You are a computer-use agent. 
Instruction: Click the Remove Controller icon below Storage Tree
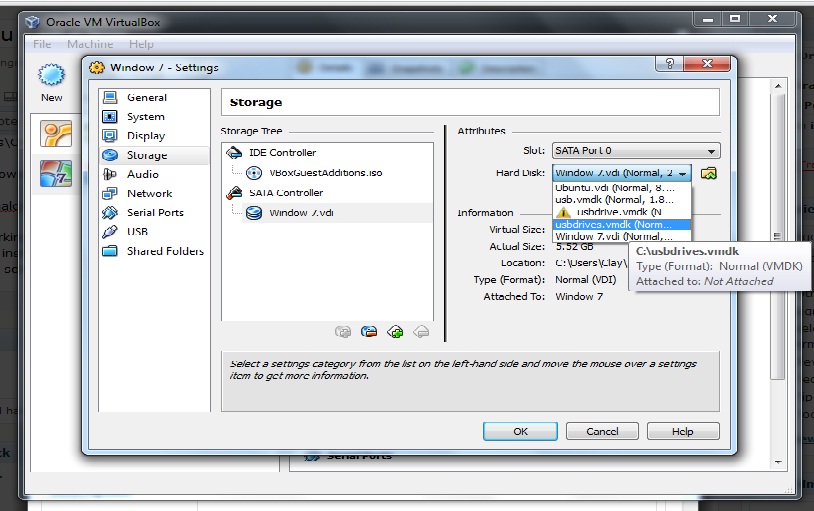[x=369, y=332]
